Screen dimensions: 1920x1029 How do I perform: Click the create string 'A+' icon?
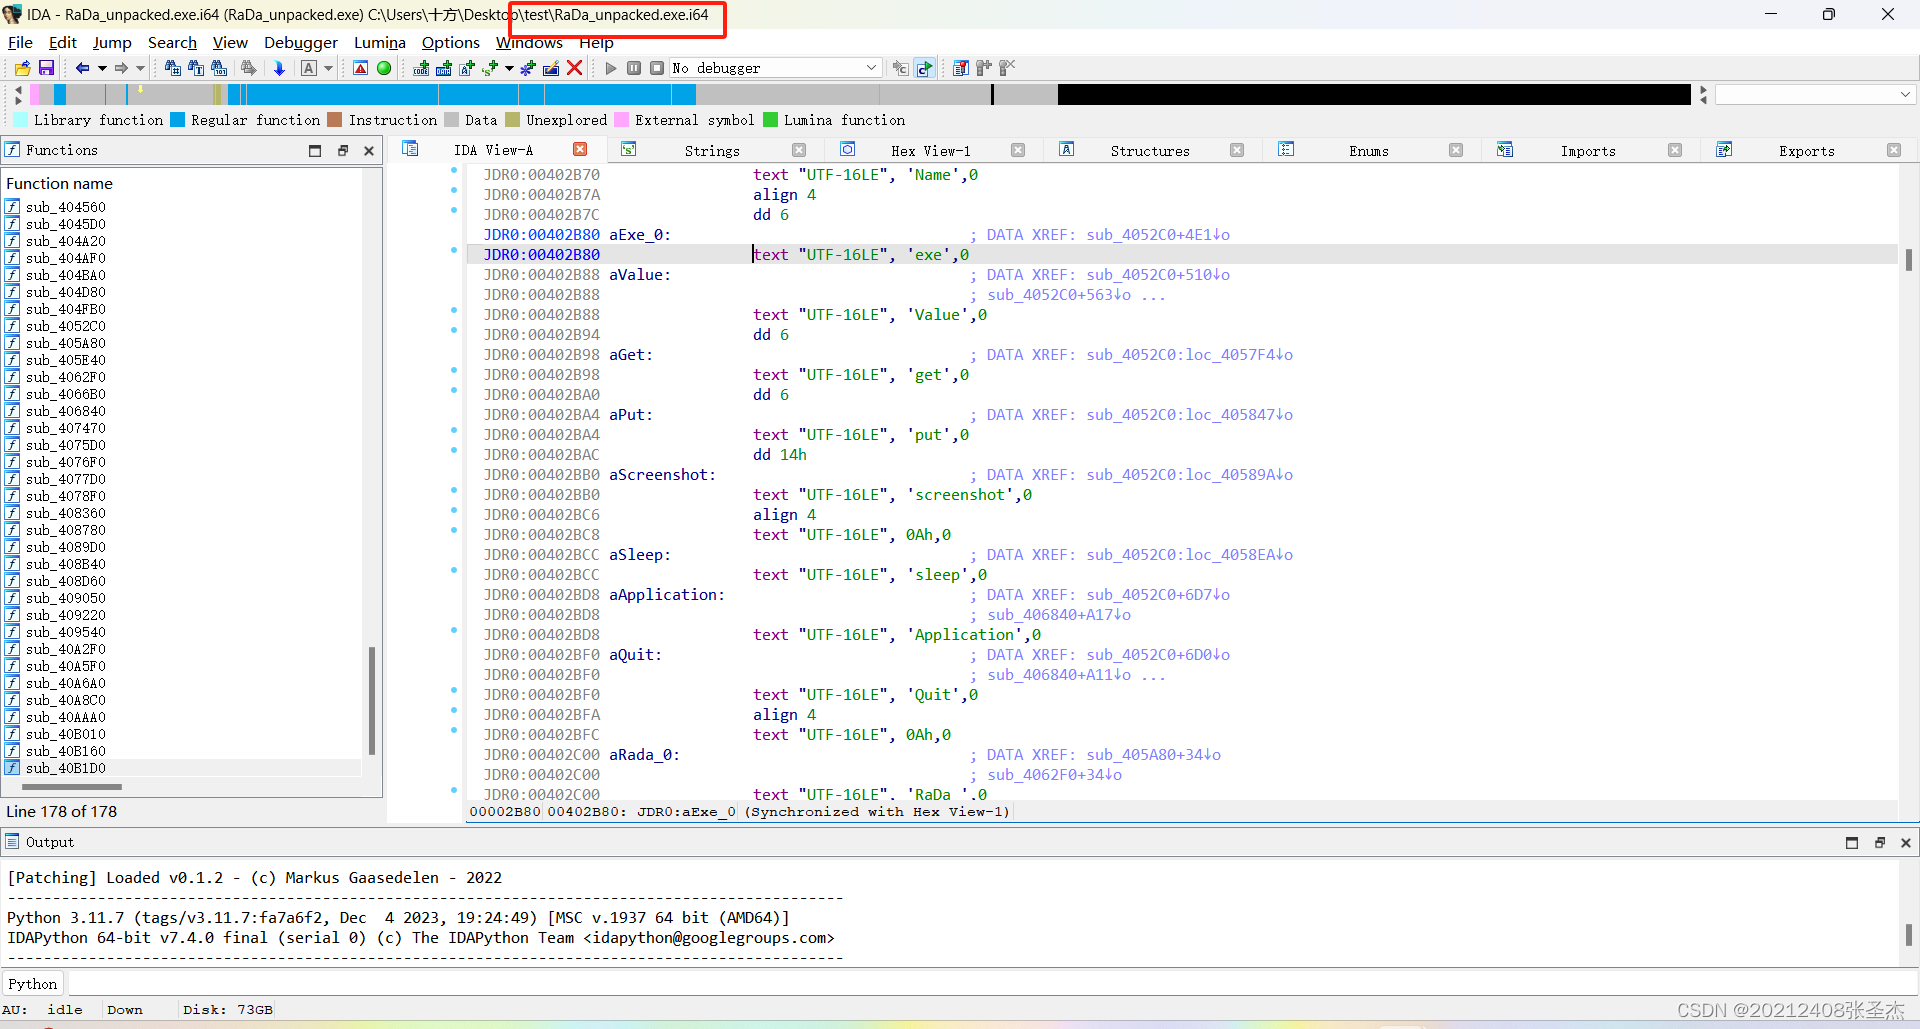click(467, 68)
